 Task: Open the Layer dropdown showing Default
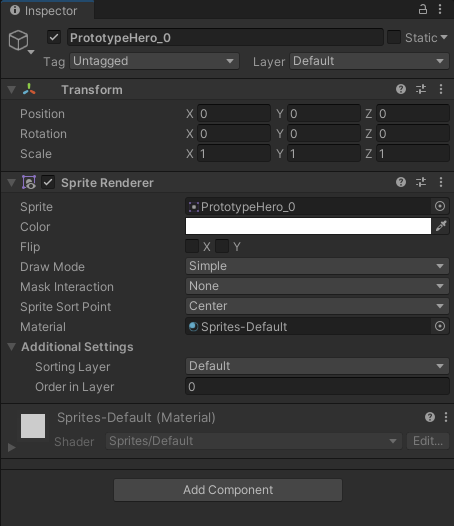[369, 61]
